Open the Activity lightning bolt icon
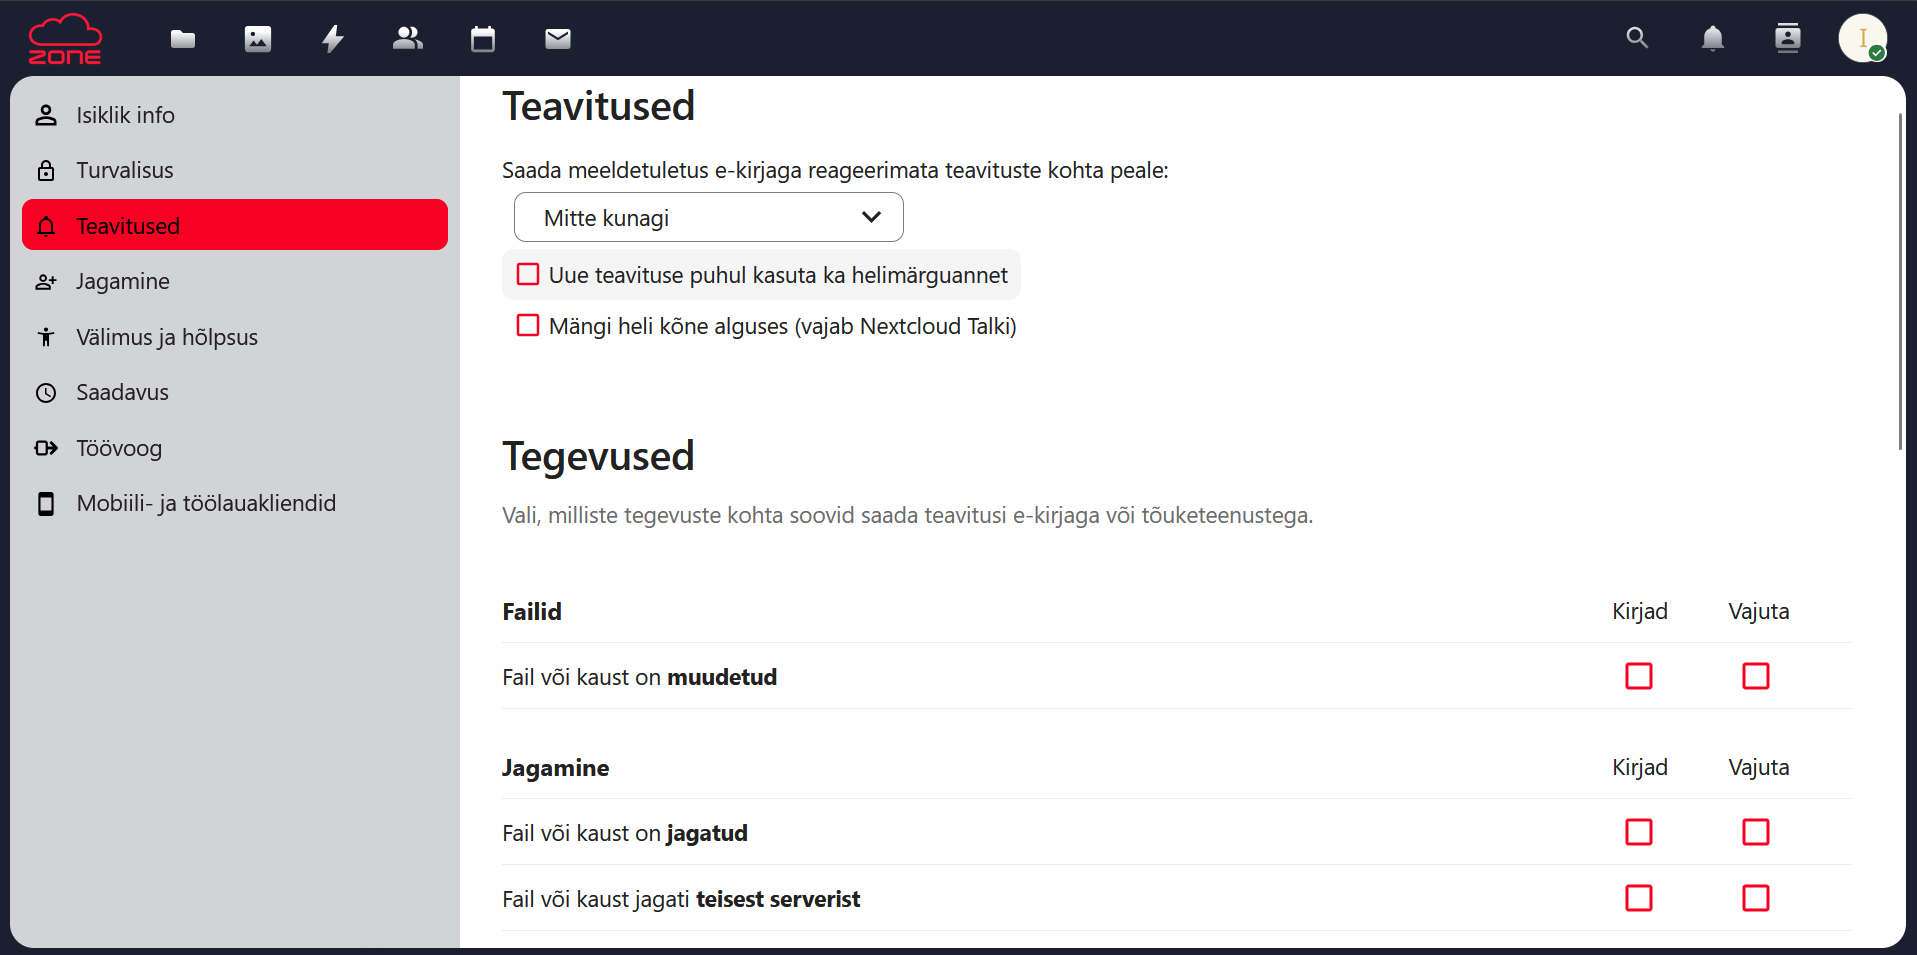The height and width of the screenshot is (955, 1917). click(x=333, y=39)
